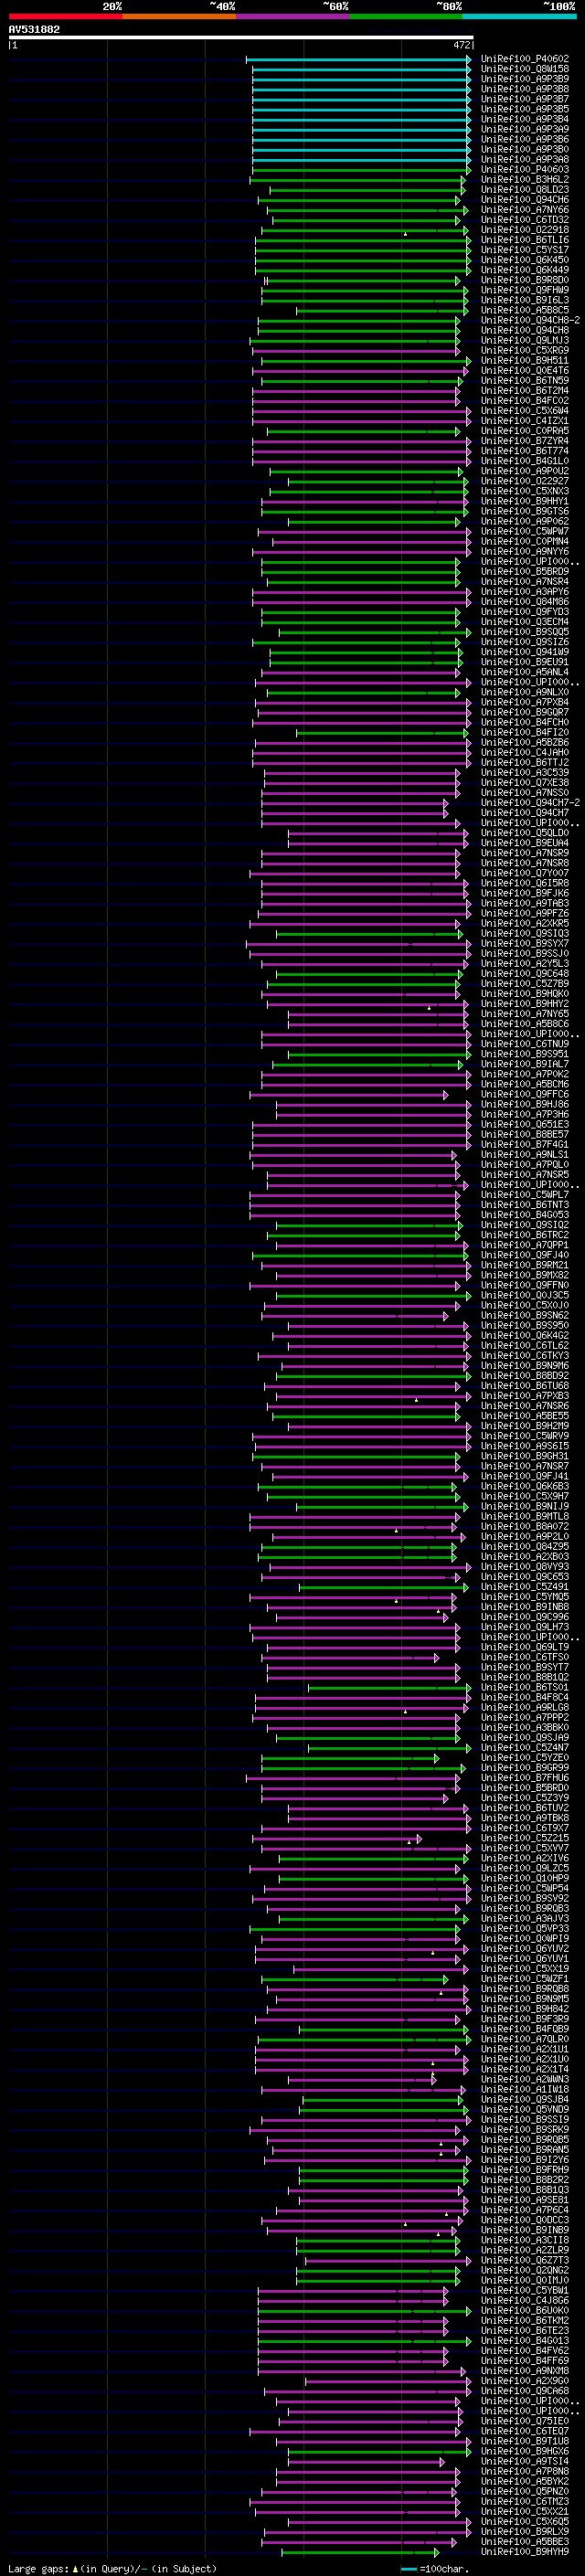Select label UniRef100_C6TD32
The width and height of the screenshot is (585, 2576).
[x=525, y=220]
